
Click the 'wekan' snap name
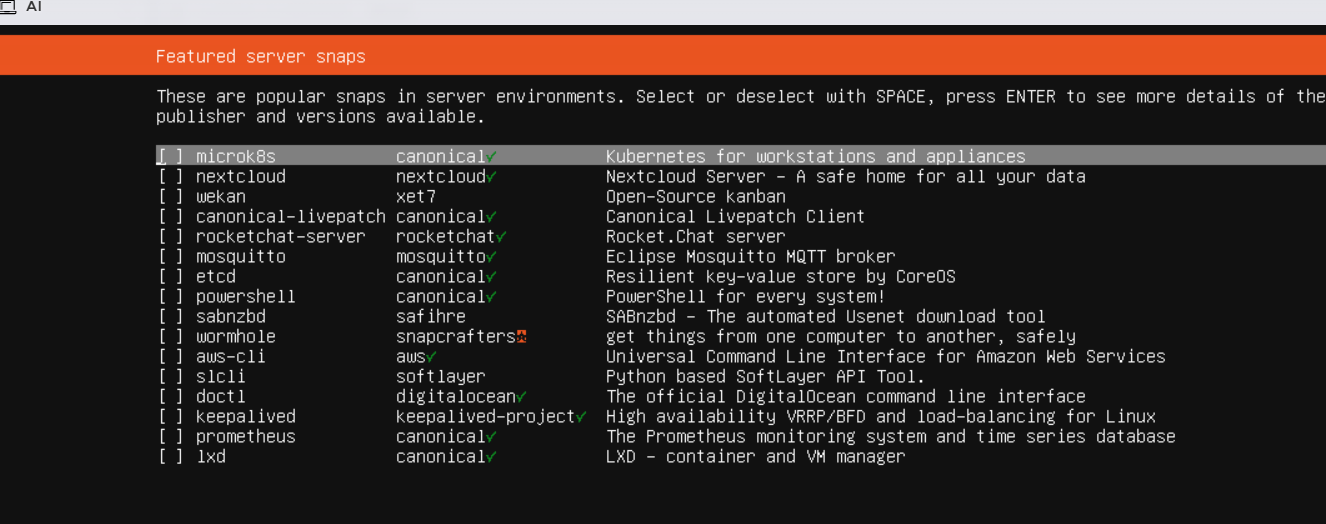pos(221,197)
